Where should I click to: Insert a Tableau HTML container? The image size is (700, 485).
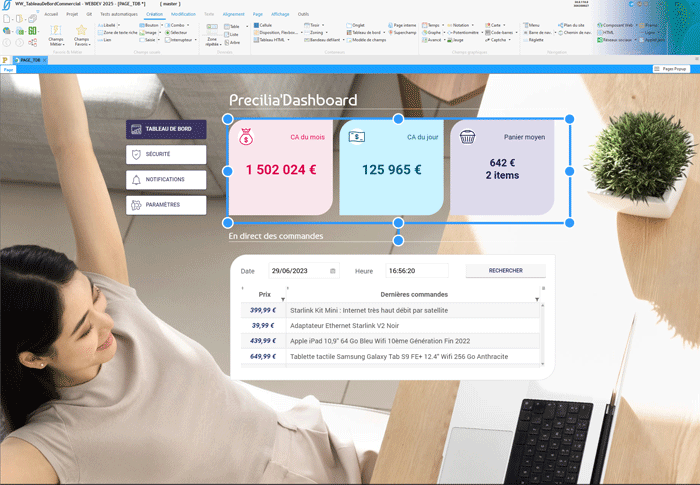pos(269,40)
